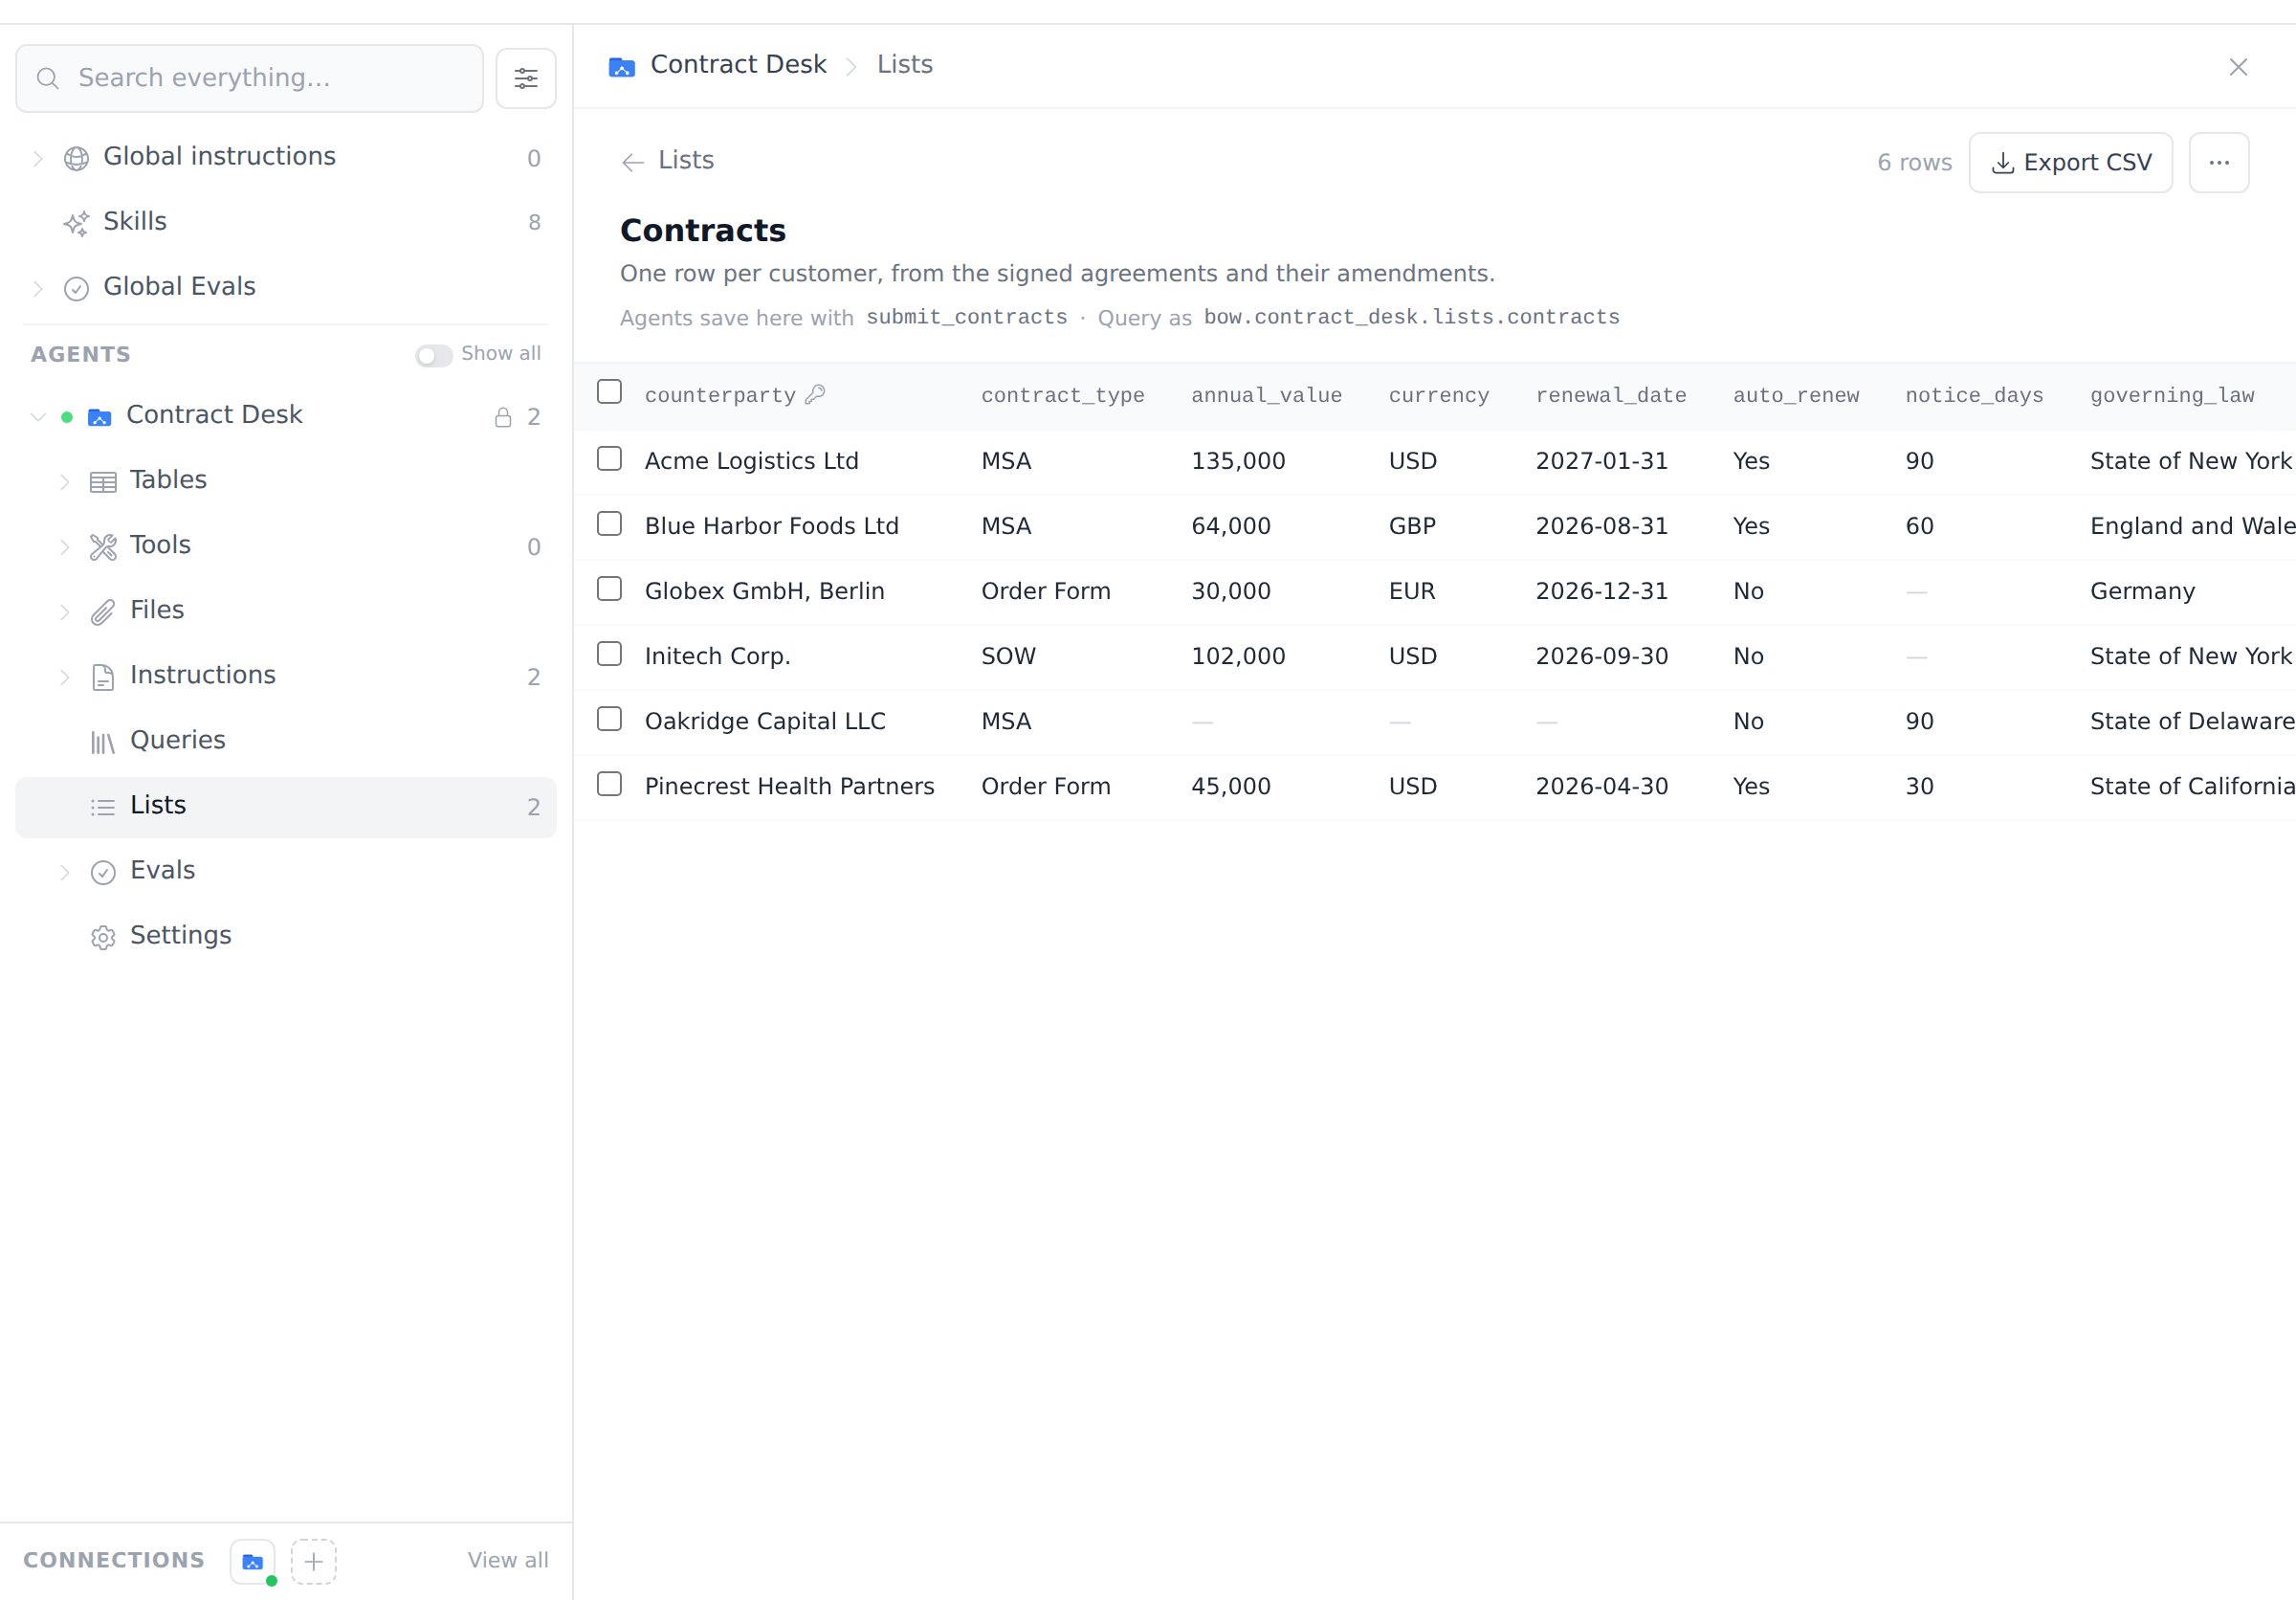The height and width of the screenshot is (1600, 2296).
Task: Click the Contract Desk connection icon at bottom
Action: [253, 1560]
